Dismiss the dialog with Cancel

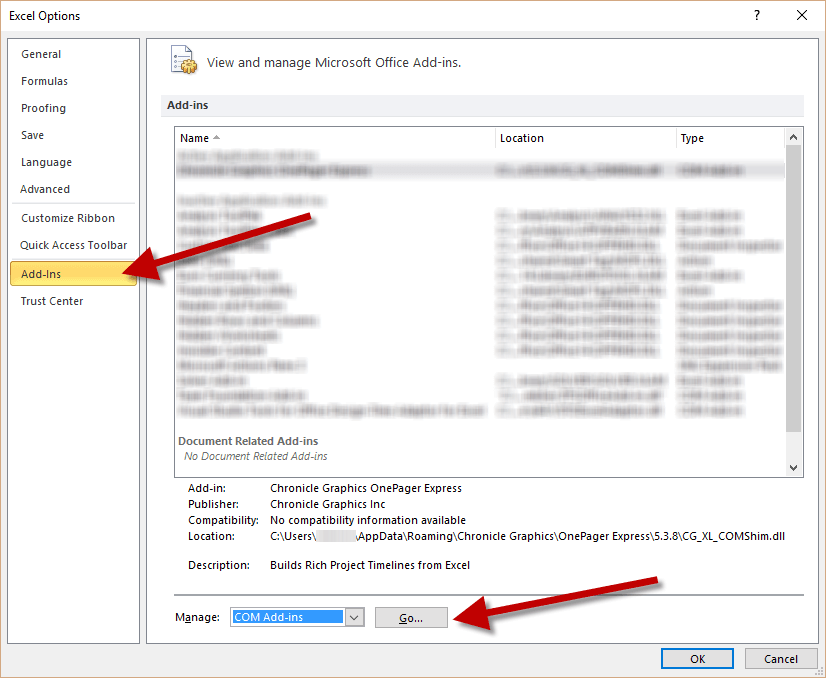point(781,658)
